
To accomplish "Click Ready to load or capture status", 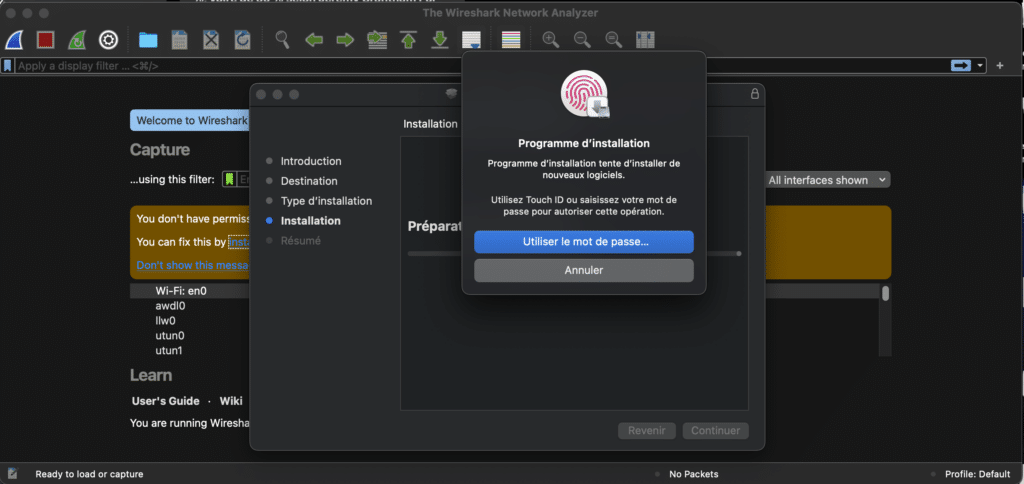I will [89, 474].
